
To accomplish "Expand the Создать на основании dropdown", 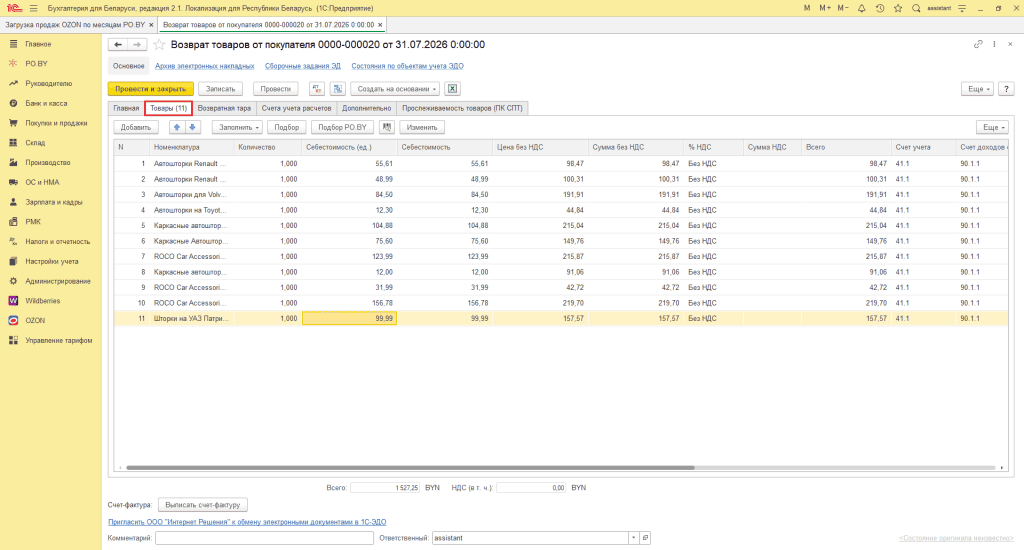I will [397, 89].
